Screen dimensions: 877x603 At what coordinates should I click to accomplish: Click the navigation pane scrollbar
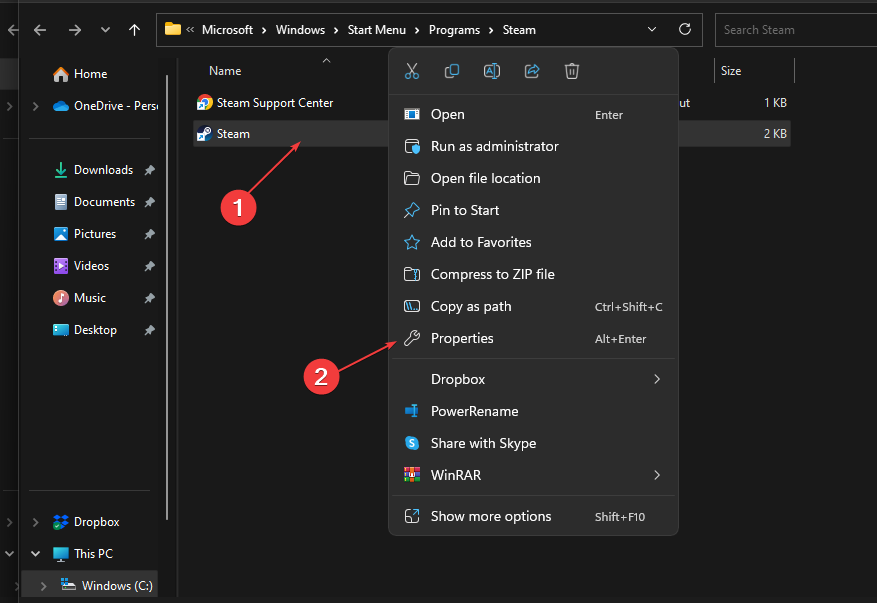point(167,297)
